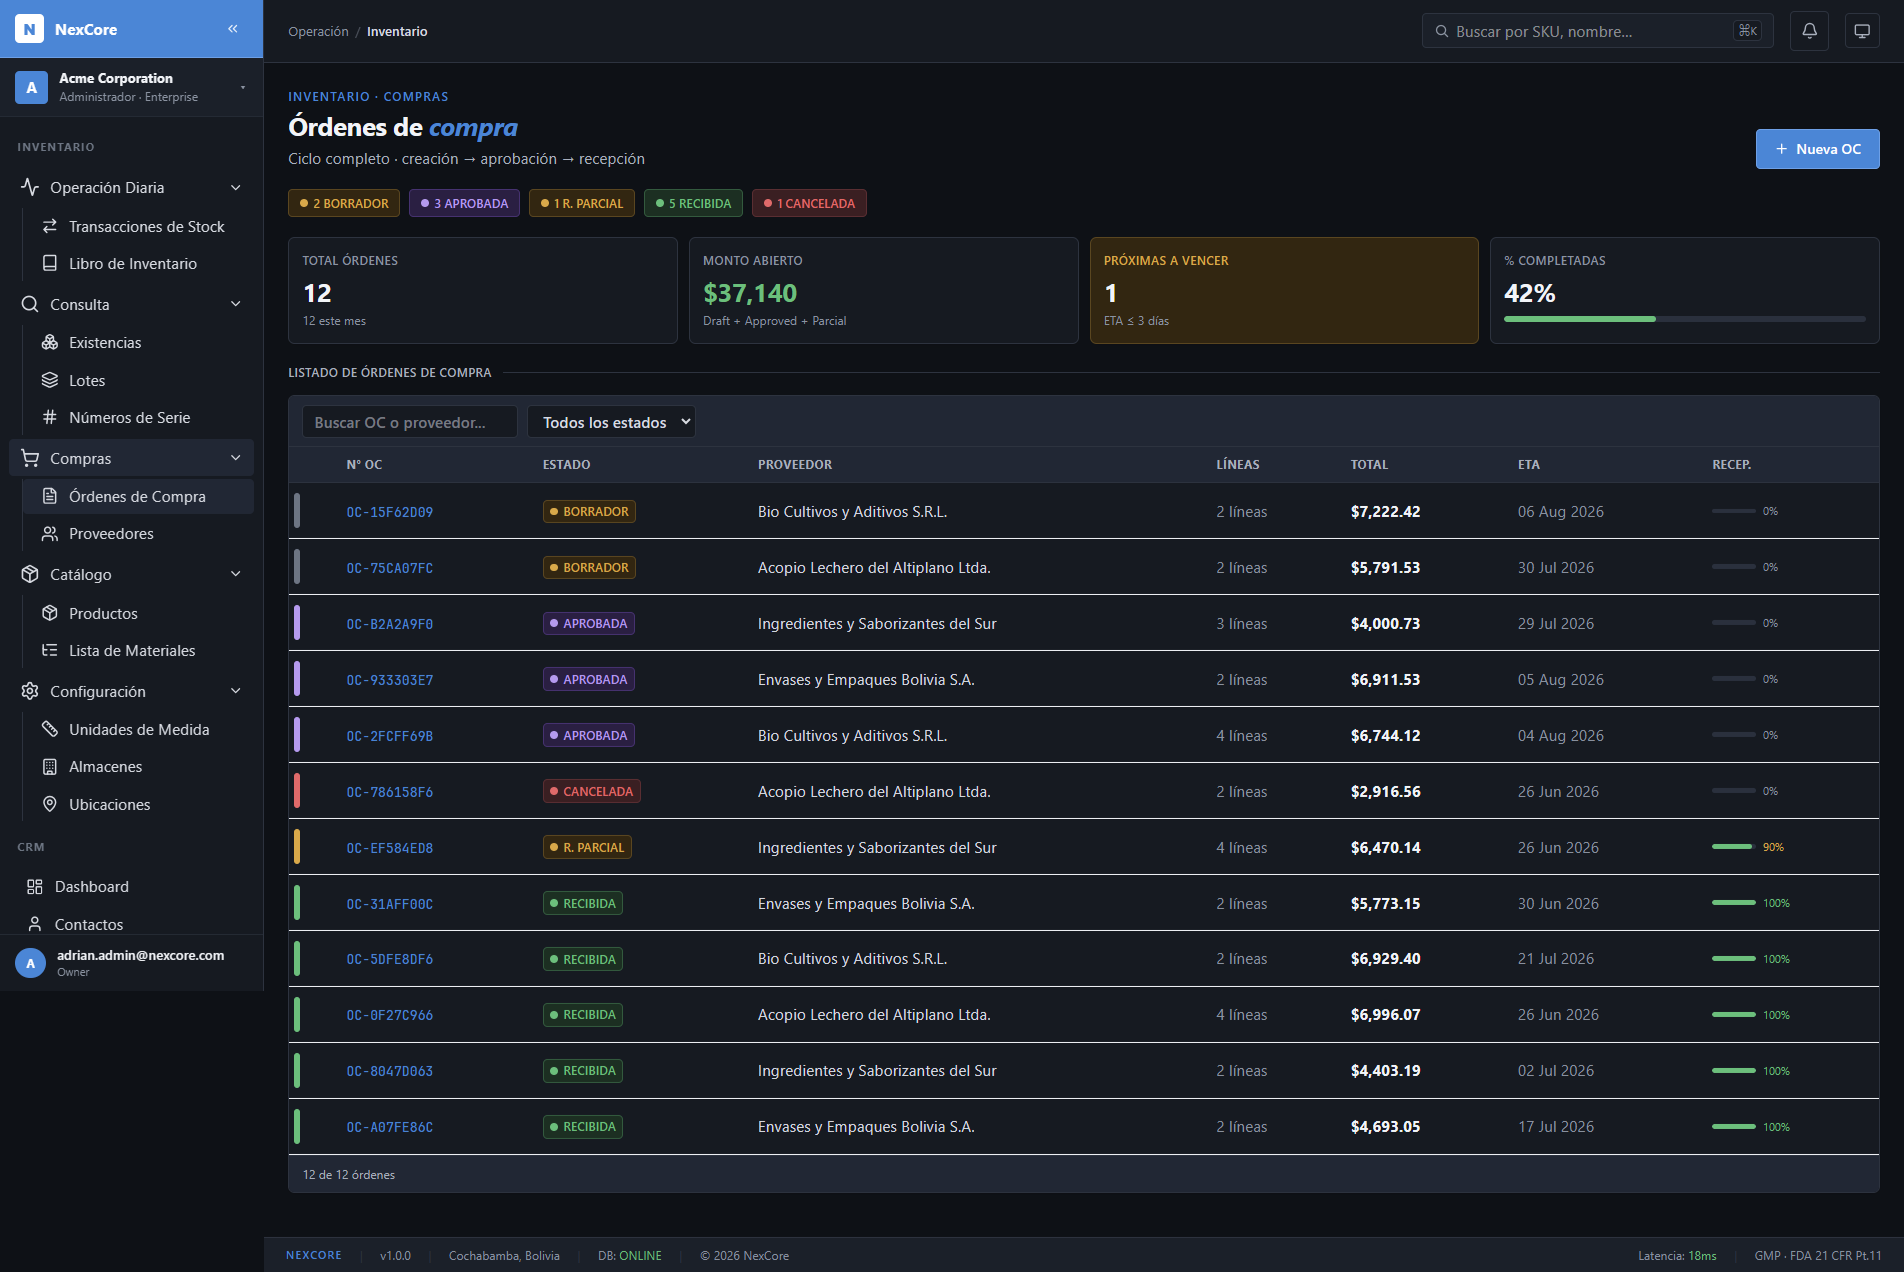Click the Lotes layers icon

(x=49, y=380)
